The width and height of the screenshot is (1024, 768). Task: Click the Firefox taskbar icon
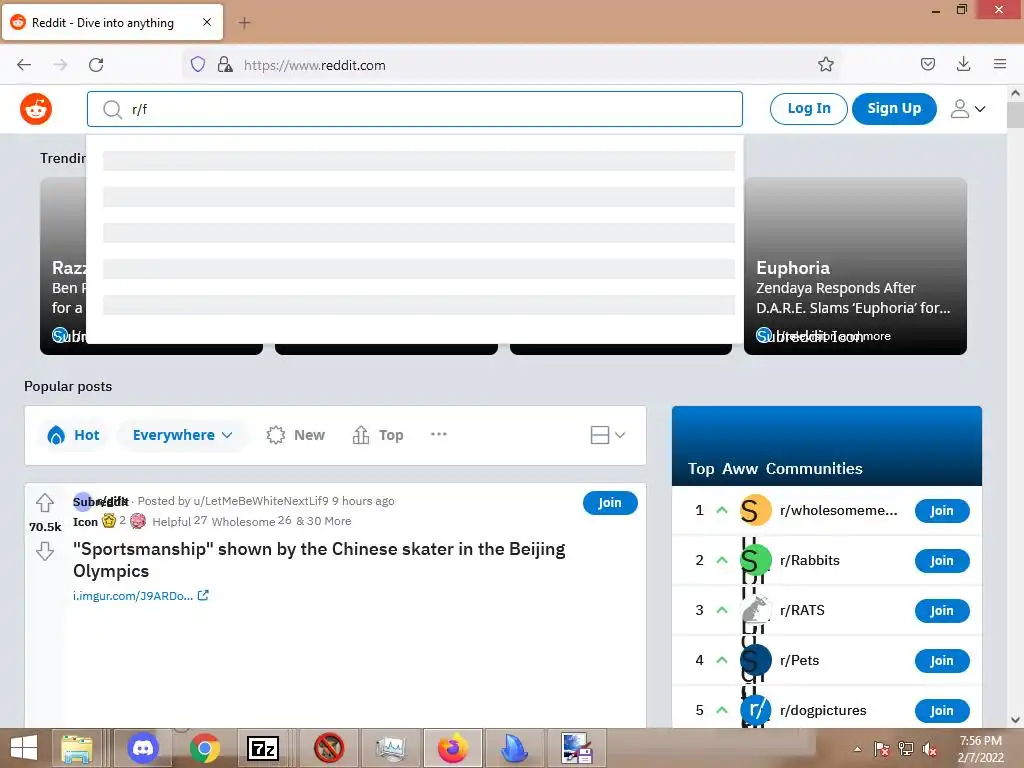click(x=453, y=748)
